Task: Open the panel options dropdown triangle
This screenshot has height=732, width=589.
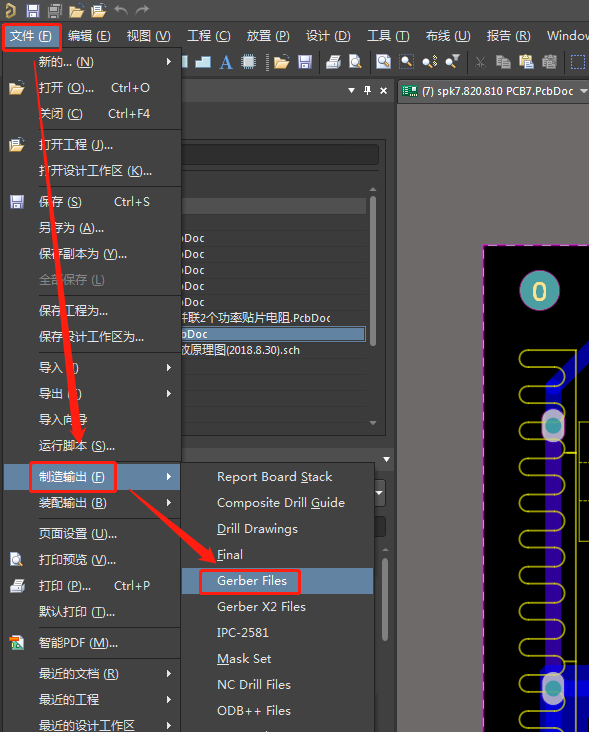Action: [x=351, y=91]
